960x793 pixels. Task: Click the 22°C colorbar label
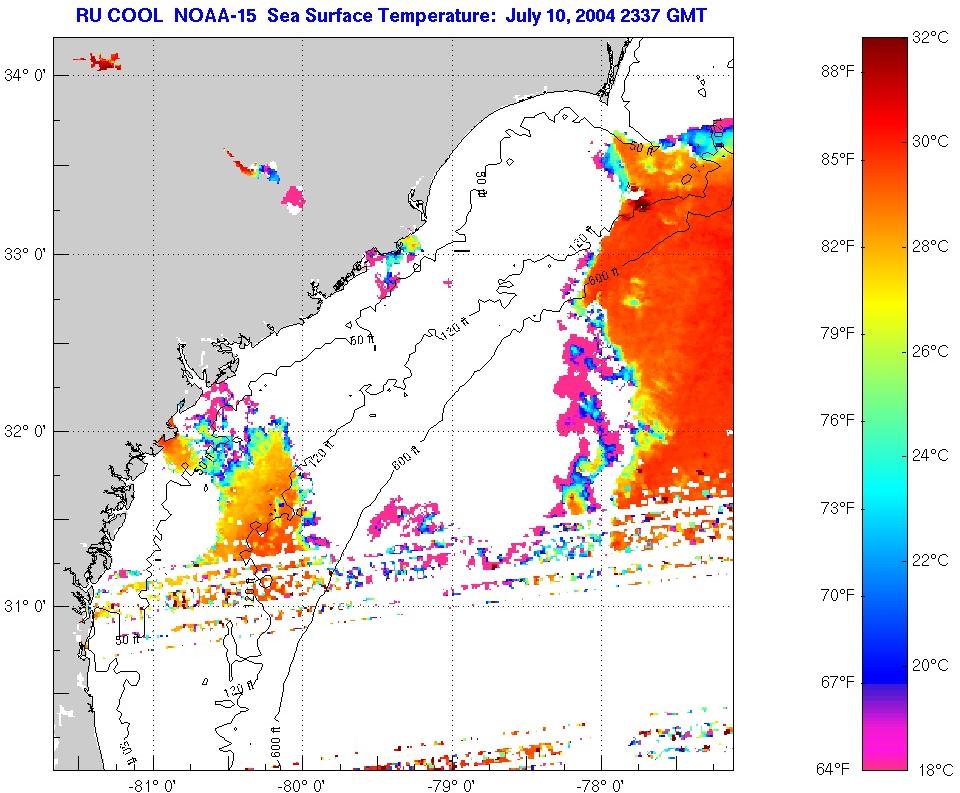930,560
